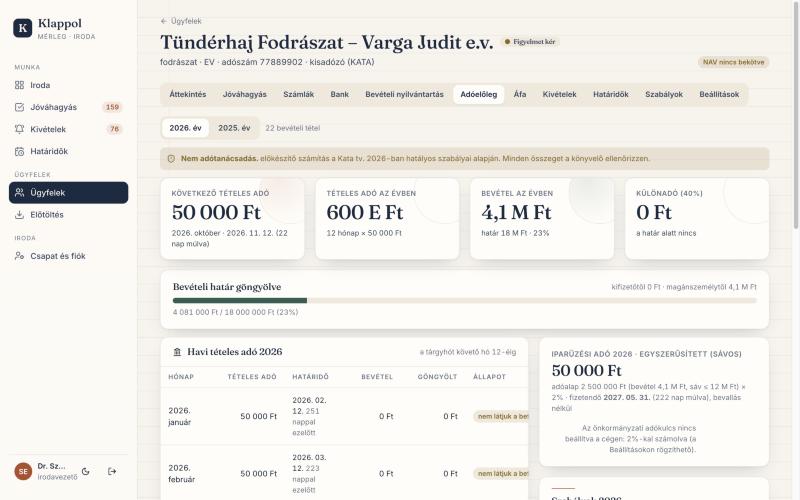The width and height of the screenshot is (800, 500).
Task: Click the február status badge nem látjuk
Action: [501, 473]
